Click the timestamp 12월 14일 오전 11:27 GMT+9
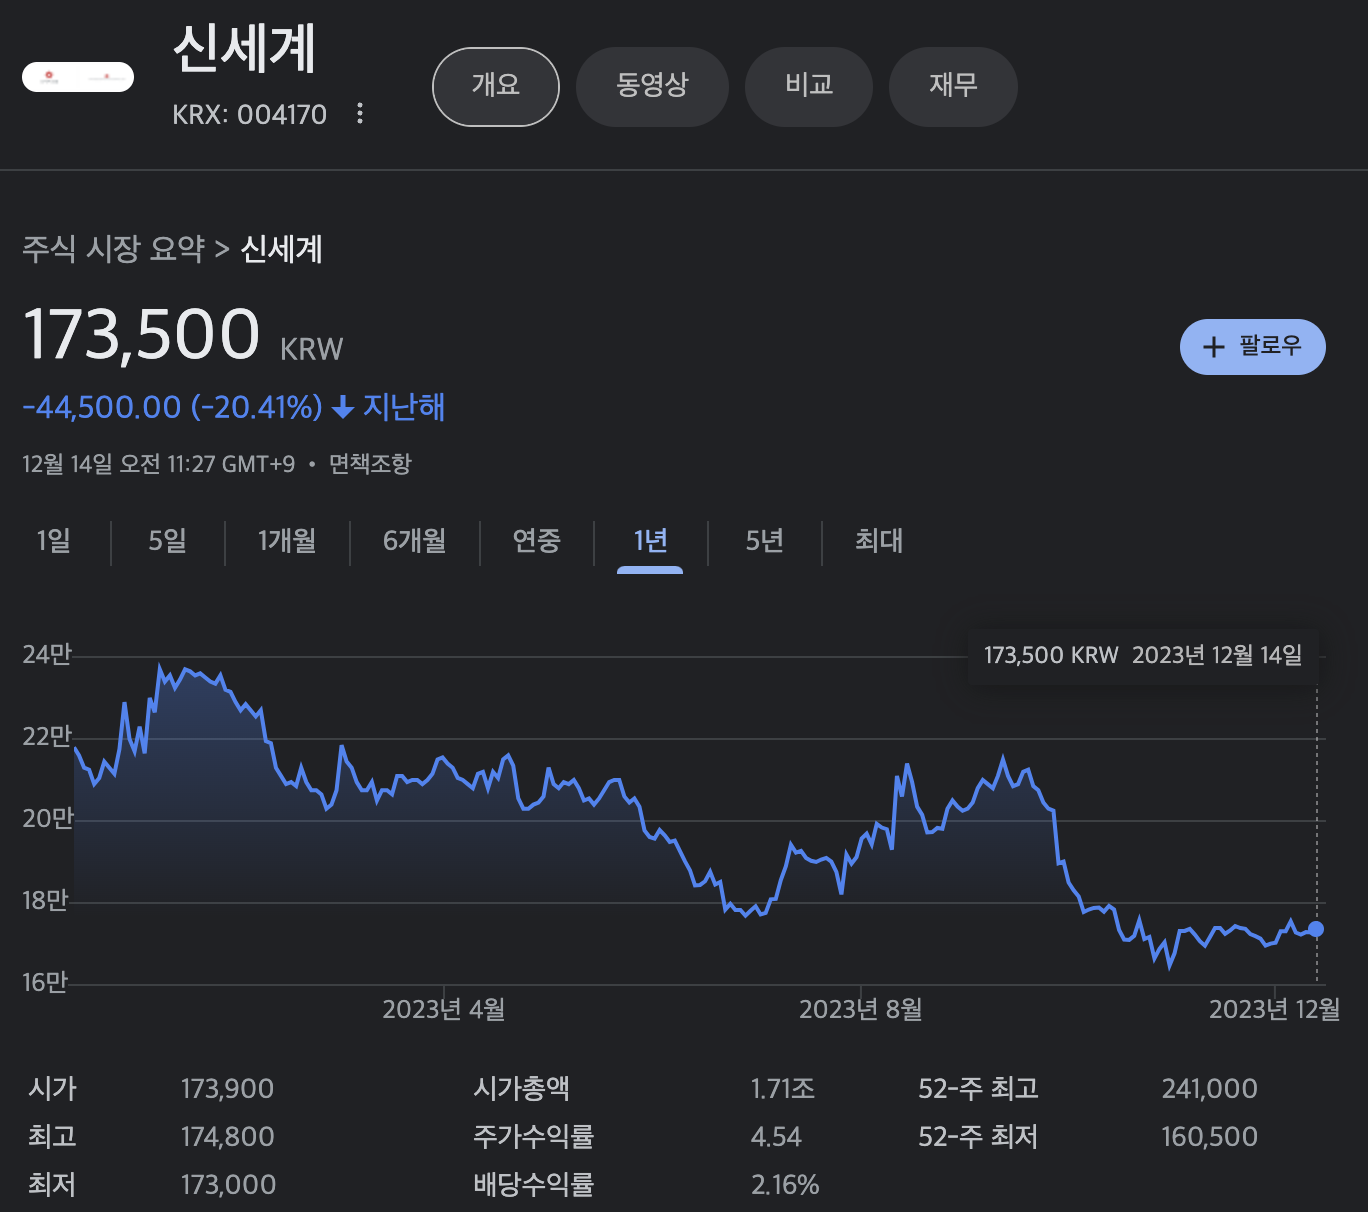1368x1212 pixels. (x=159, y=464)
